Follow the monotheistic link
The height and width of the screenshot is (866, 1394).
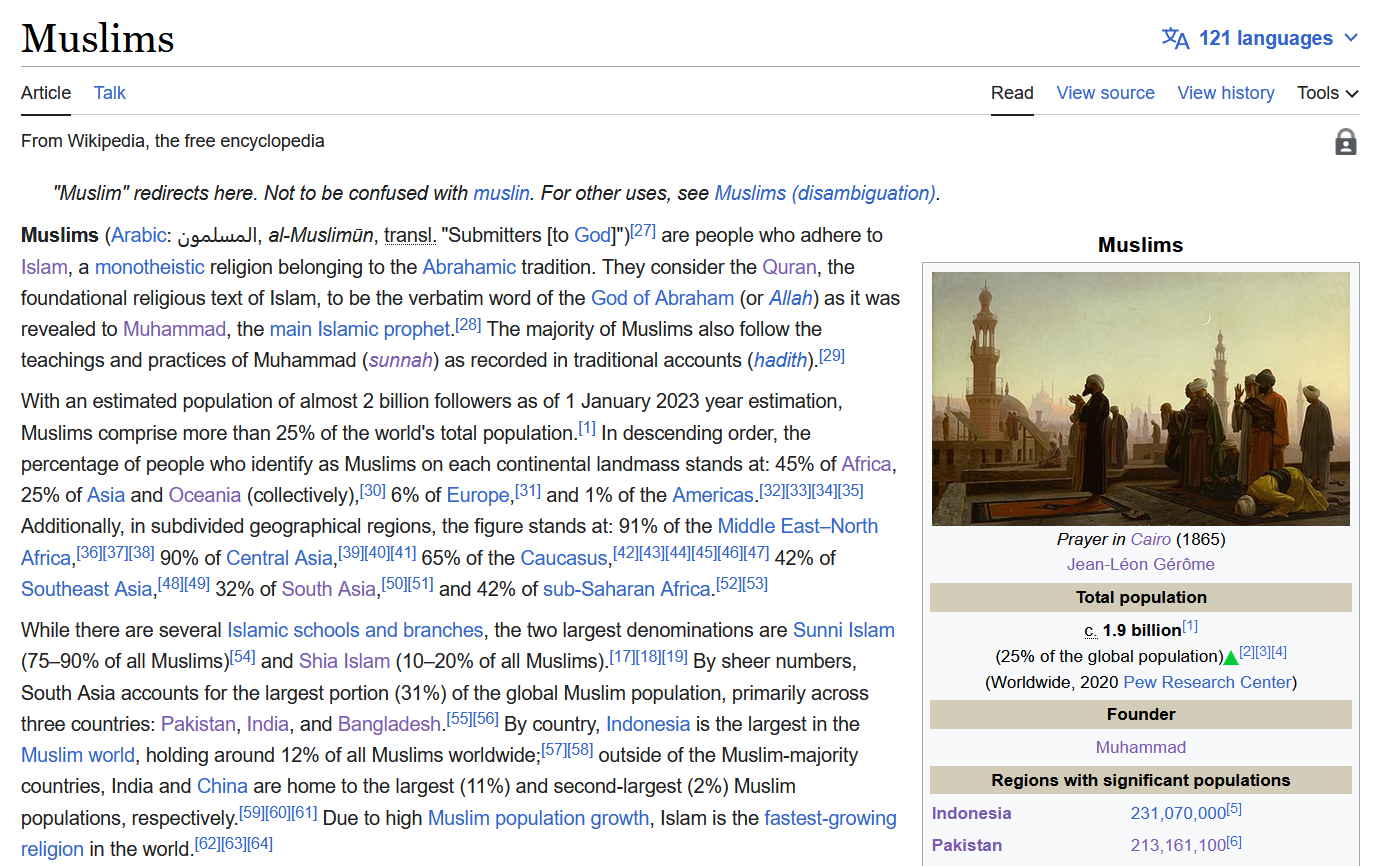coord(150,267)
